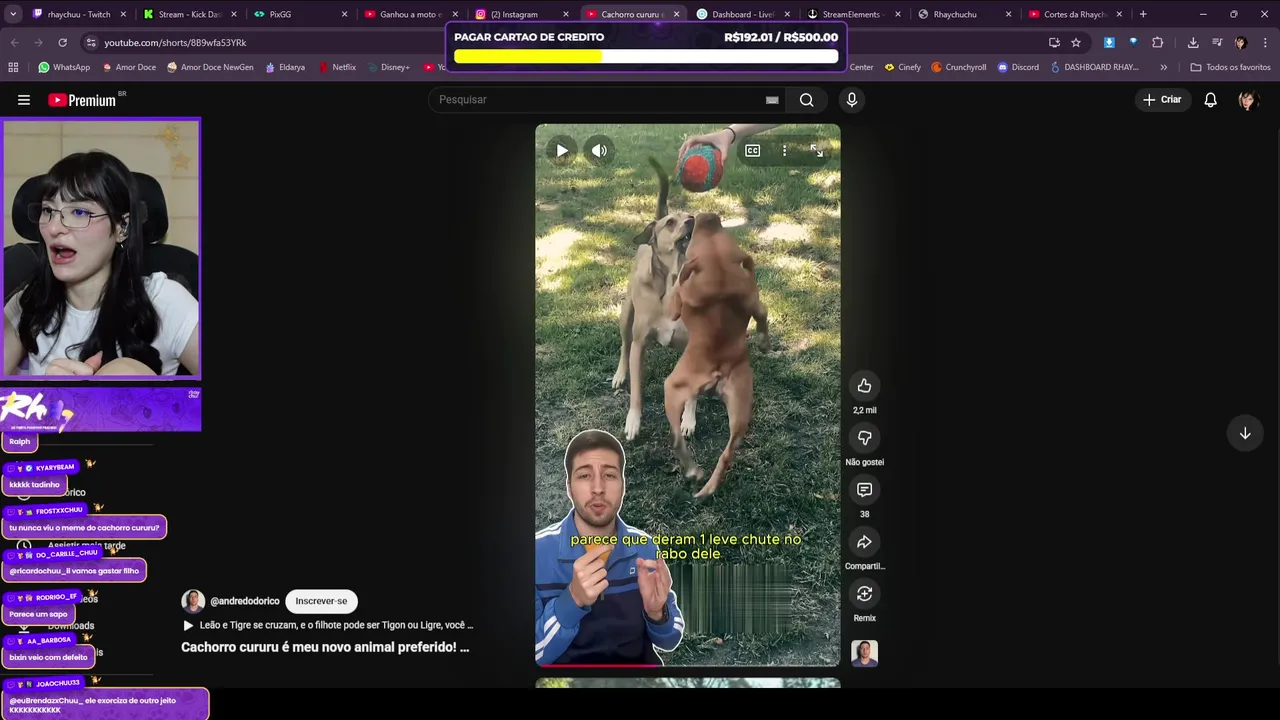Reload the current page

click(62, 42)
